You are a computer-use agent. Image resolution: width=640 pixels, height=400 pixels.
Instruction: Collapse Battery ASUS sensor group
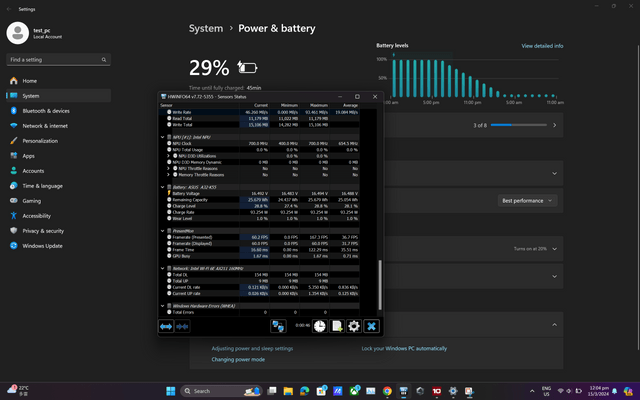pos(162,187)
